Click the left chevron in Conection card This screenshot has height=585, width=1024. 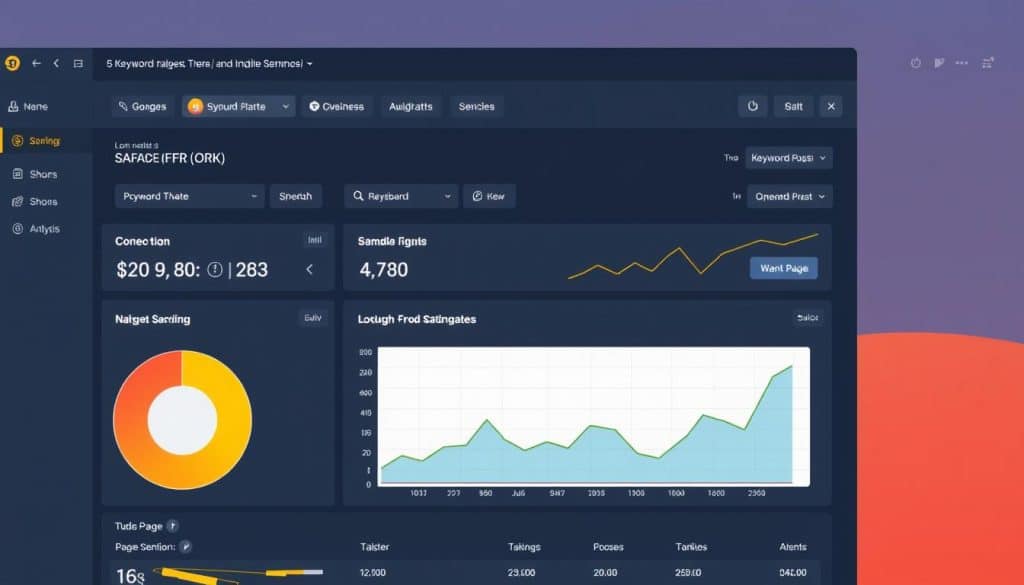pyautogui.click(x=310, y=270)
